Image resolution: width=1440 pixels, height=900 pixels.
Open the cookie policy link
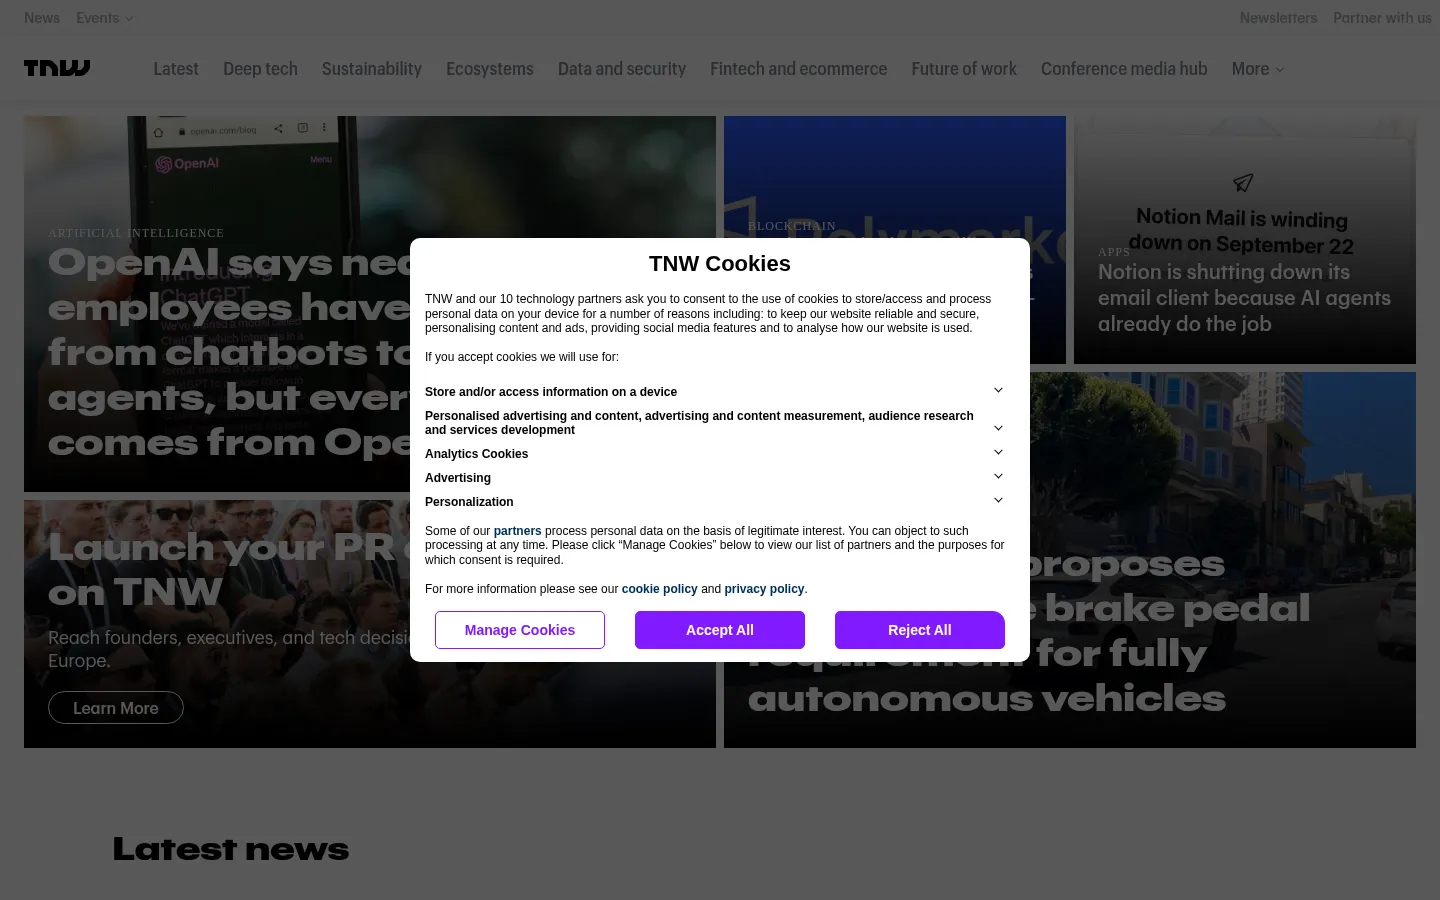pos(659,589)
